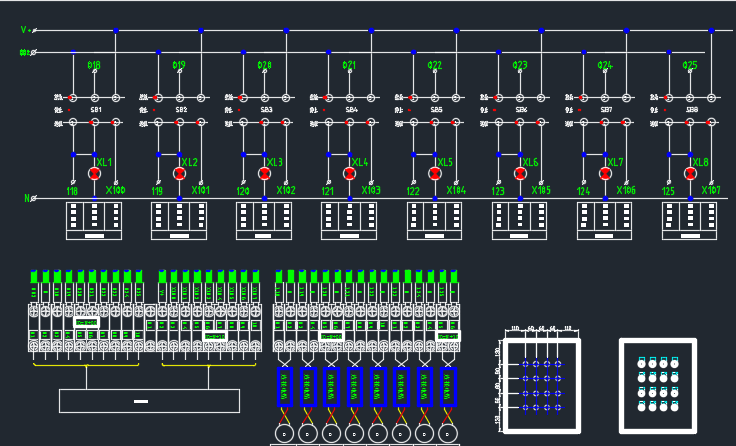736x446 pixels.
Task: Select the large empty rectangle below terminal strips
Action: [149, 401]
